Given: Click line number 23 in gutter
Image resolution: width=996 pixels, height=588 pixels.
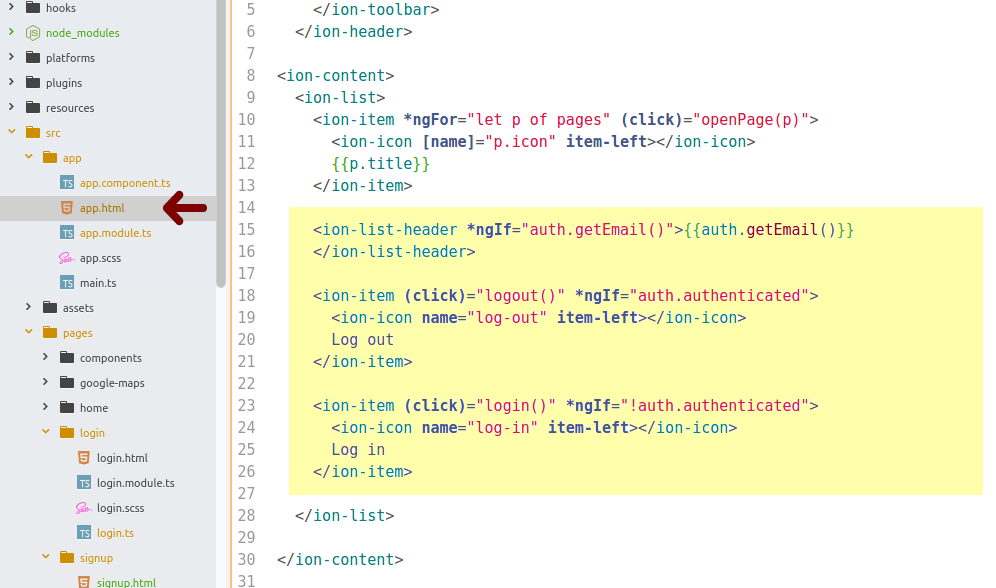Looking at the screenshot, I should 246,405.
